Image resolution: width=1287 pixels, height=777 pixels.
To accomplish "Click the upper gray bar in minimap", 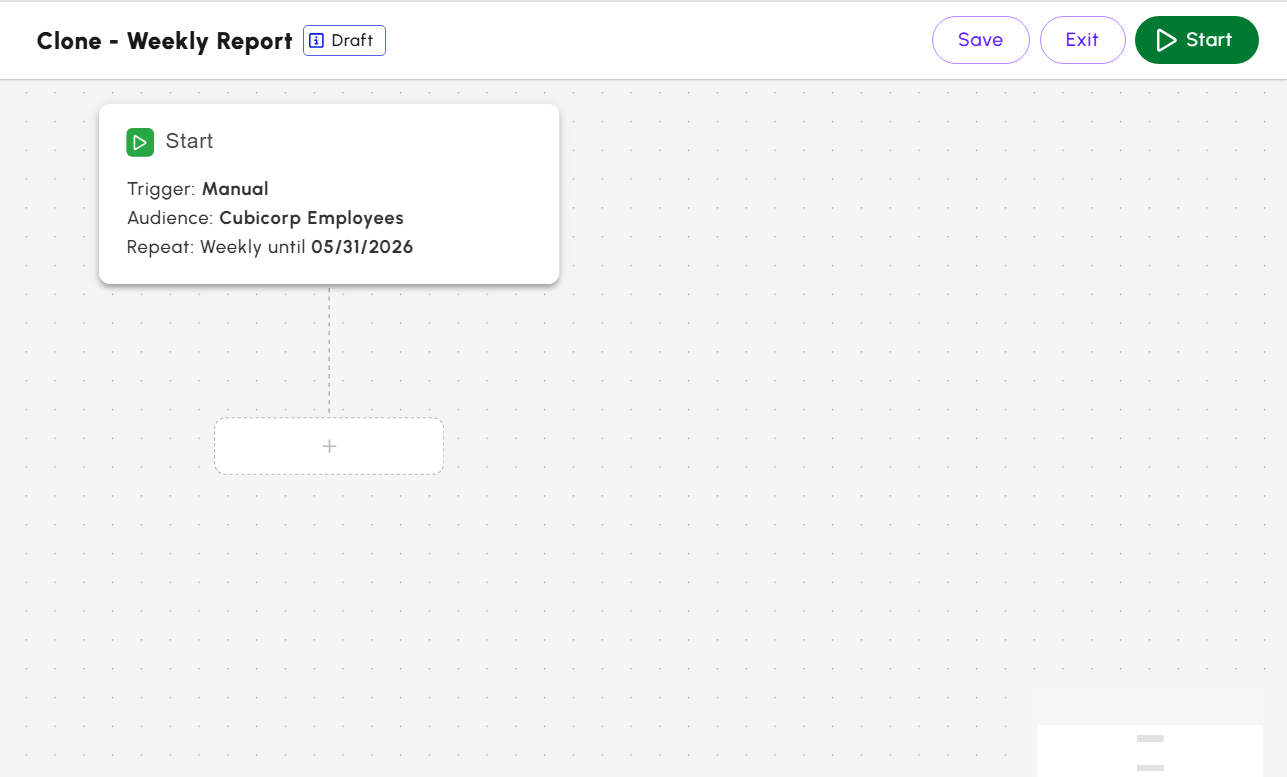I will click(1150, 738).
